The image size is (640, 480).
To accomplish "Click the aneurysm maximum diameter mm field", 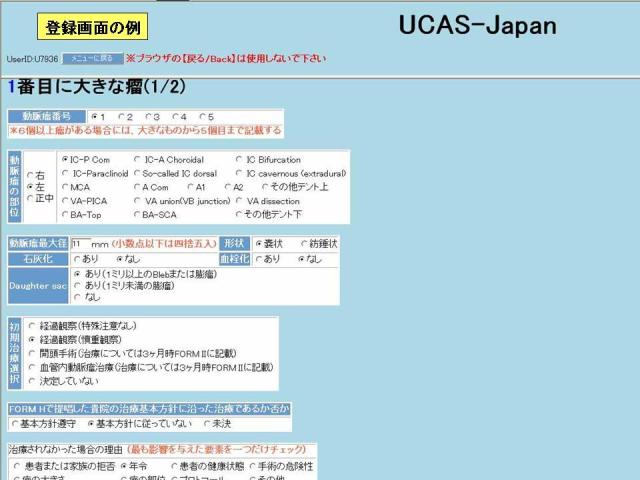I will pyautogui.click(x=79, y=243).
